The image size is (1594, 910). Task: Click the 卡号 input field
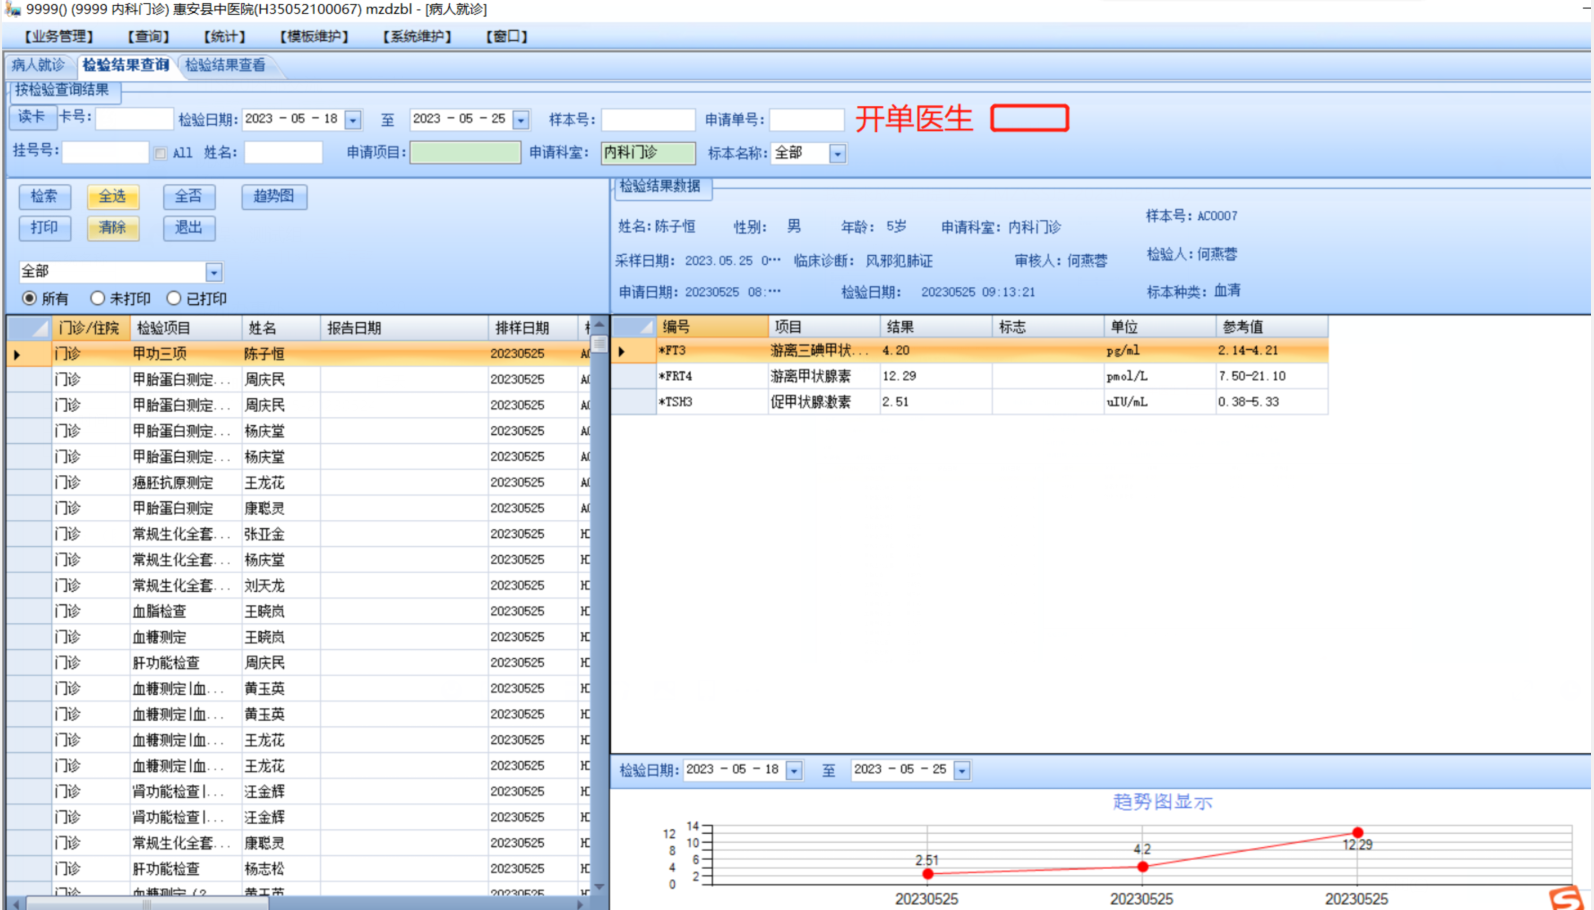pyautogui.click(x=134, y=119)
